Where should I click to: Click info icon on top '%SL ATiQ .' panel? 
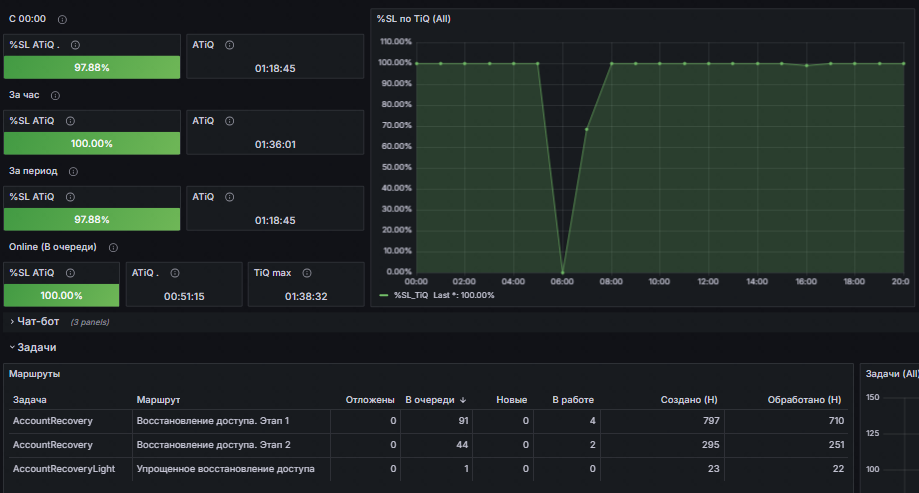coord(76,45)
